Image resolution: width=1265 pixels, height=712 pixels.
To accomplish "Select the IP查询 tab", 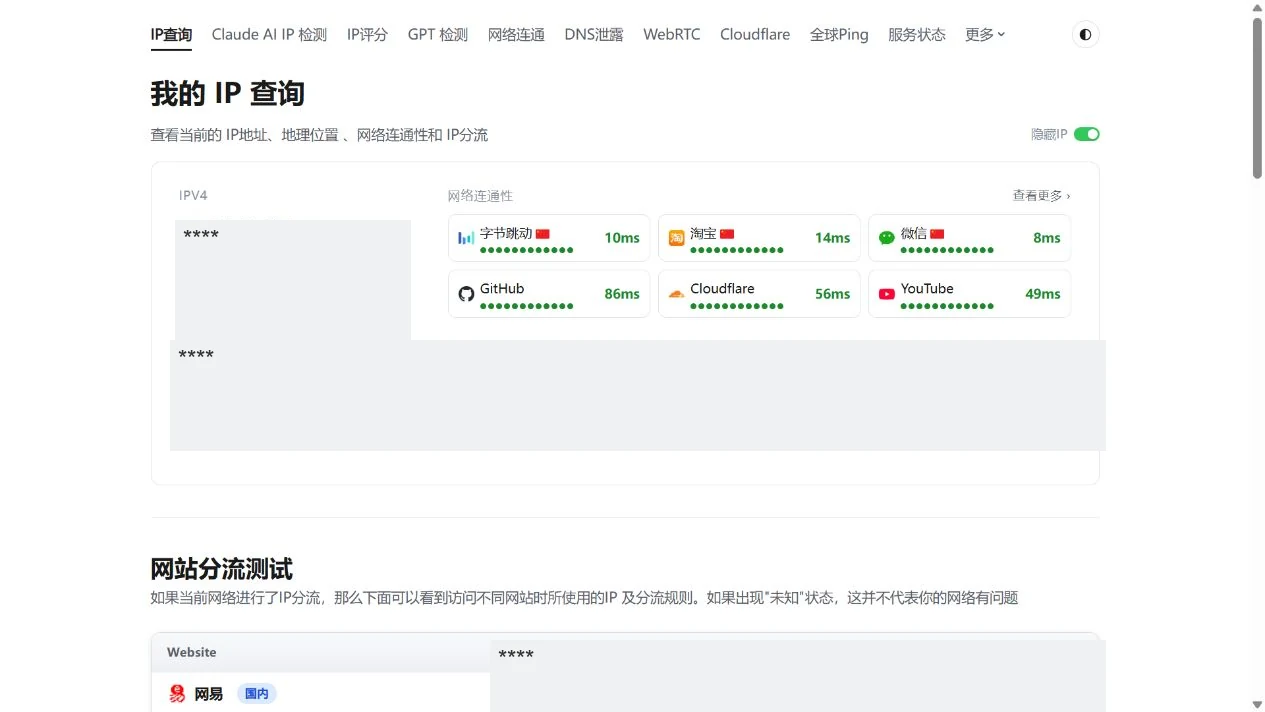I will (171, 34).
